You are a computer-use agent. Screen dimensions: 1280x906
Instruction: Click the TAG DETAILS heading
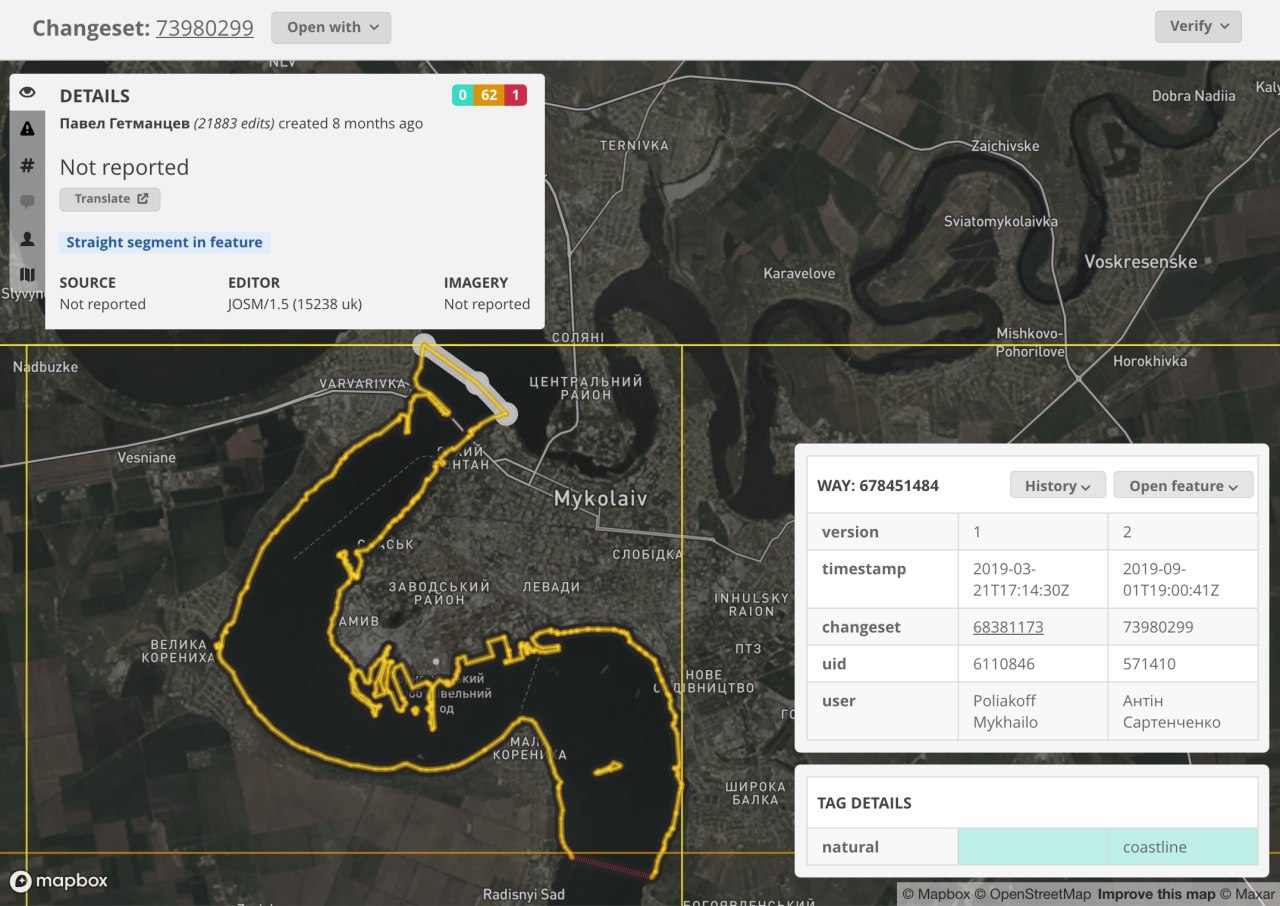(864, 802)
